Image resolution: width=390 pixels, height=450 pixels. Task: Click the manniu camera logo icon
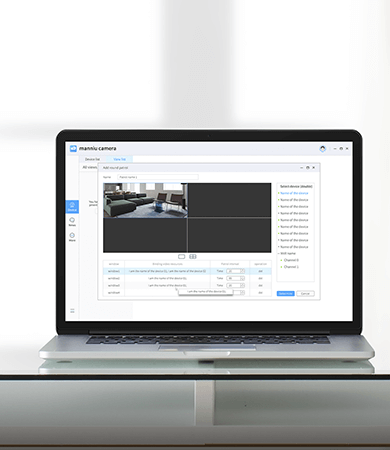[73, 148]
